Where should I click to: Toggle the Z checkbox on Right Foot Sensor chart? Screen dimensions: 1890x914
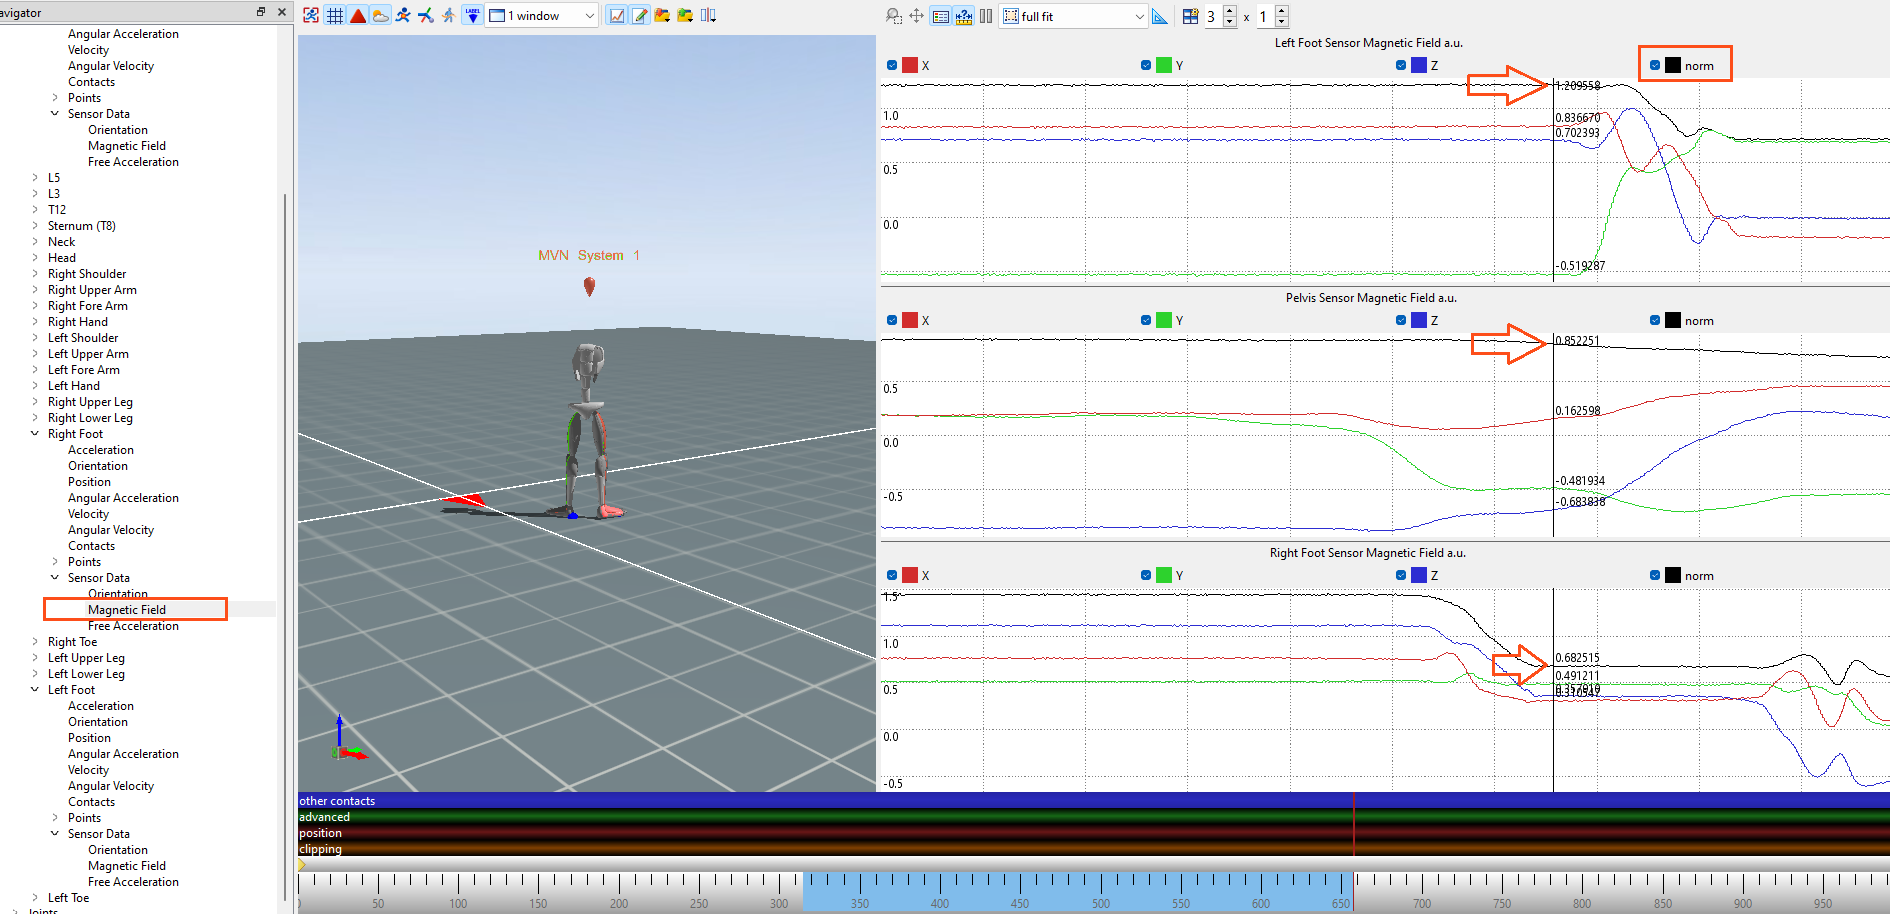coord(1401,575)
